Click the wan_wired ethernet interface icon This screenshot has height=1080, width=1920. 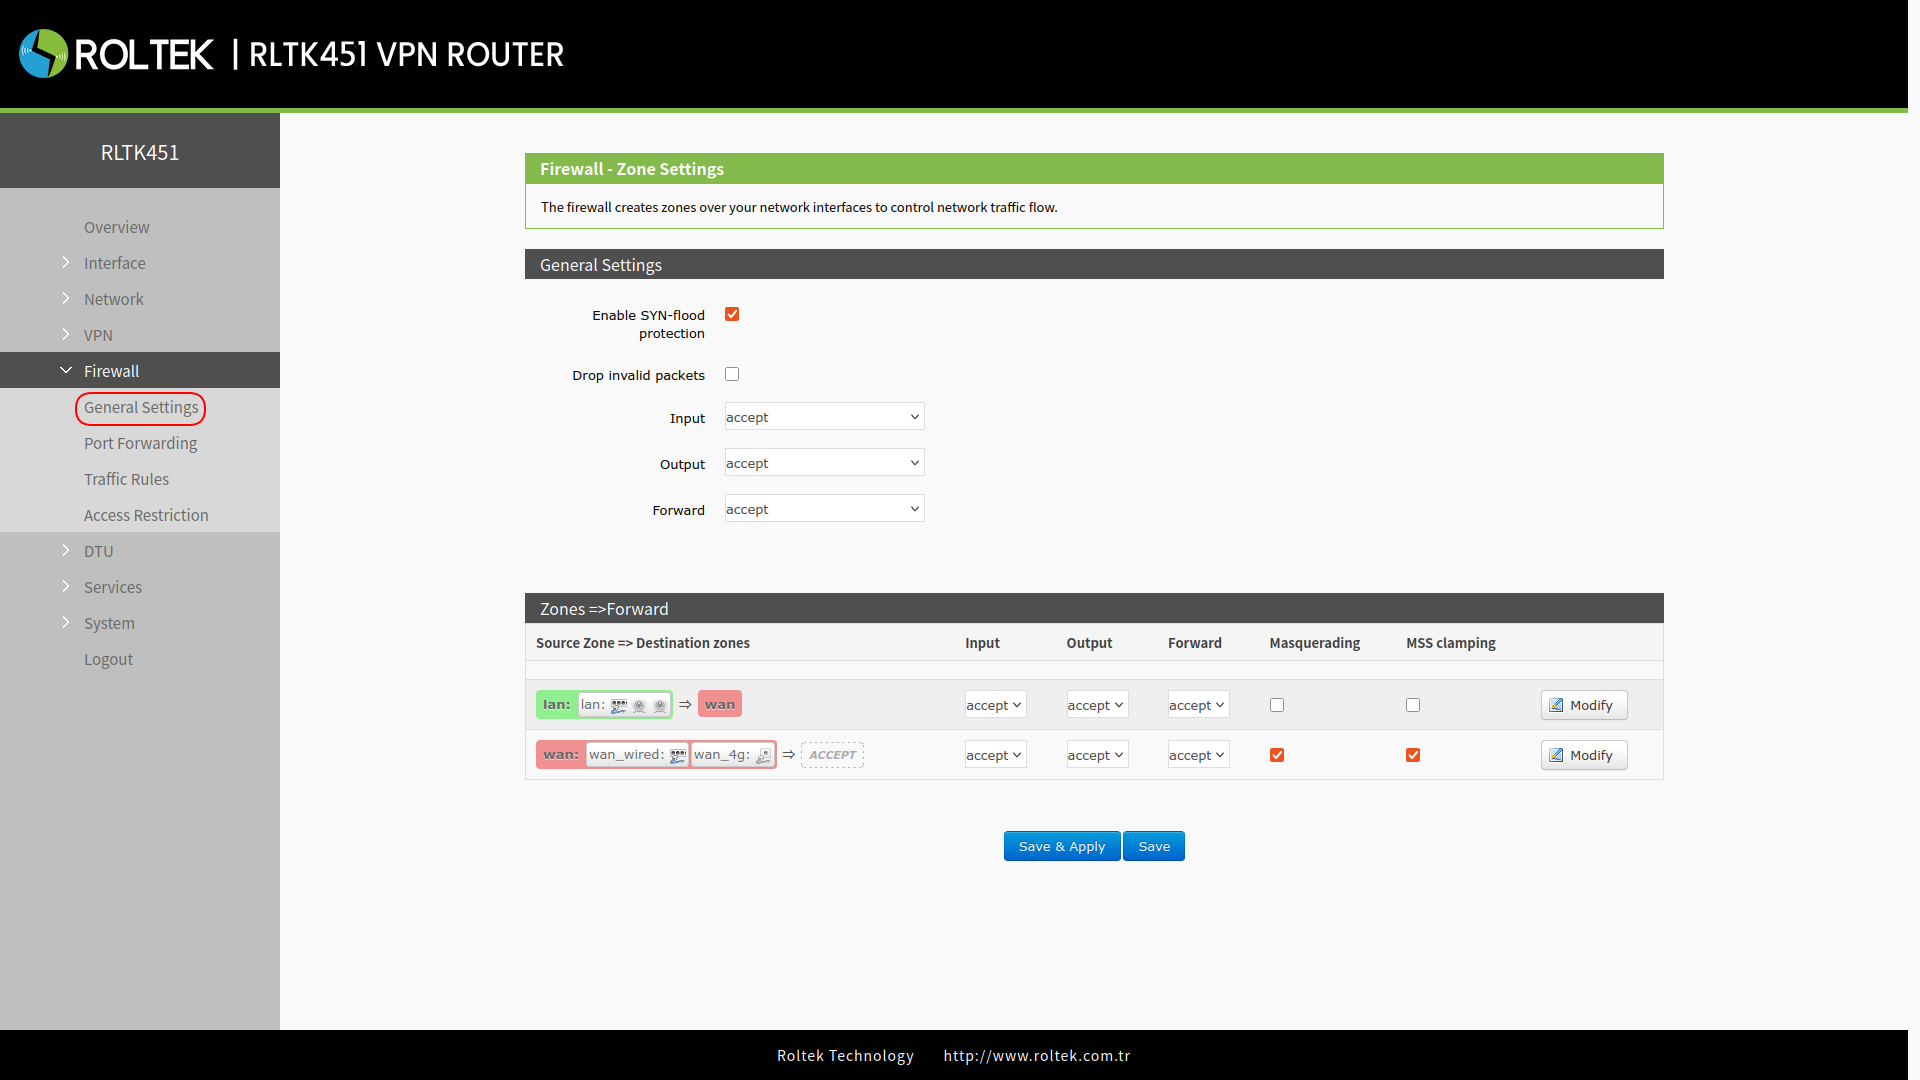678,756
